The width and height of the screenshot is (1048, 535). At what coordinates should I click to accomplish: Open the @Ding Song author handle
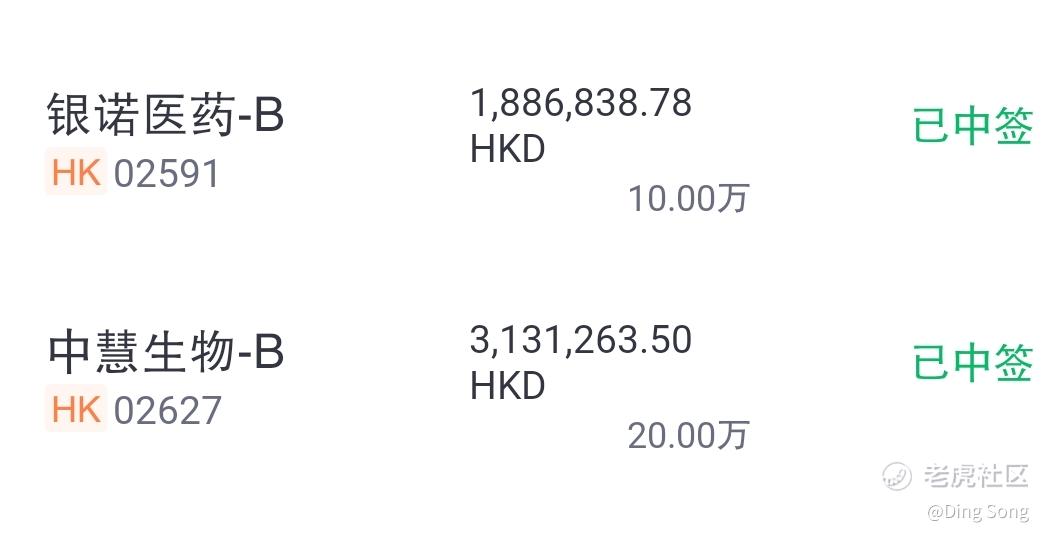[978, 512]
